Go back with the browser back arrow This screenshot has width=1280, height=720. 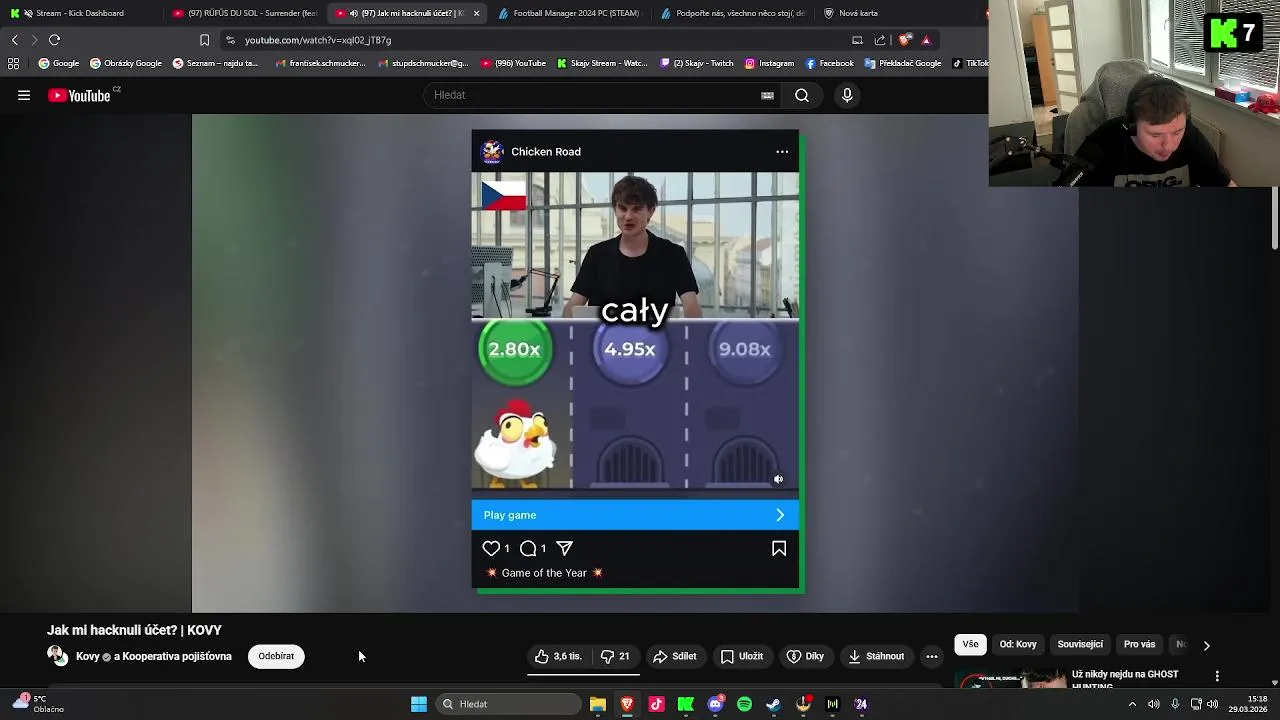click(x=14, y=40)
